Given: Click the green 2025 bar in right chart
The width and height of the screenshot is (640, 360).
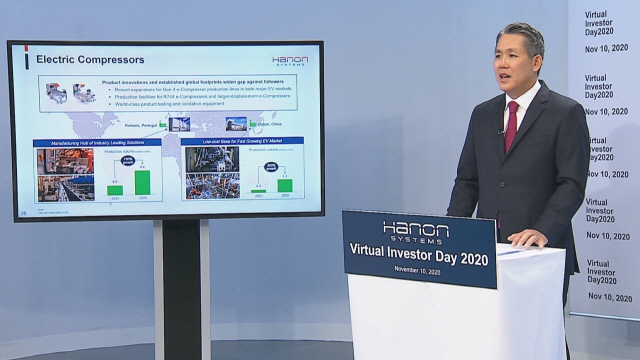Looking at the screenshot, I should point(285,186).
